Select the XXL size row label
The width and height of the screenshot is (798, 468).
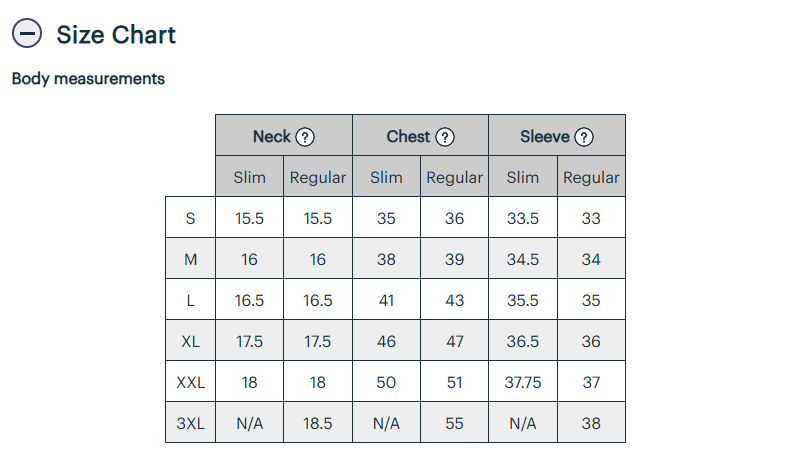pos(190,382)
